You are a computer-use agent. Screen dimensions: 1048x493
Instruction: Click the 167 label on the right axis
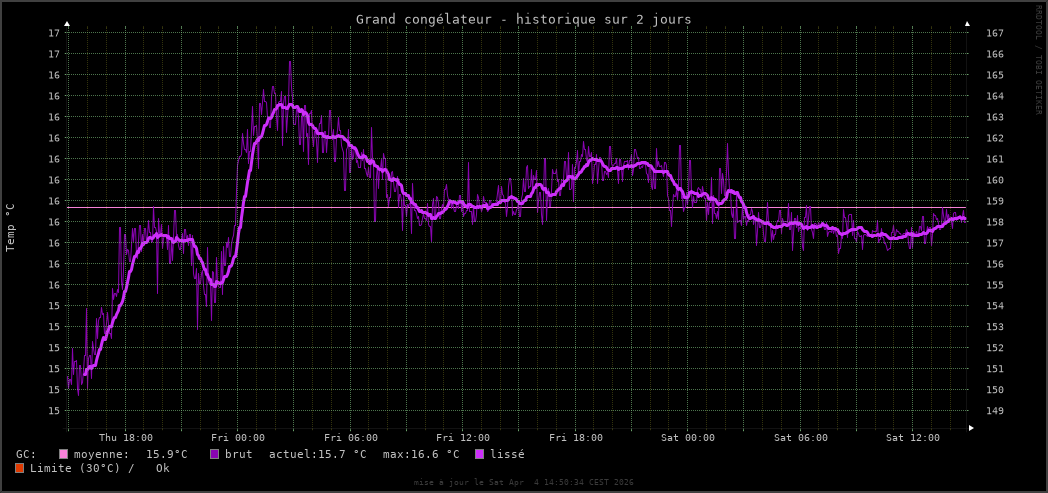(995, 33)
